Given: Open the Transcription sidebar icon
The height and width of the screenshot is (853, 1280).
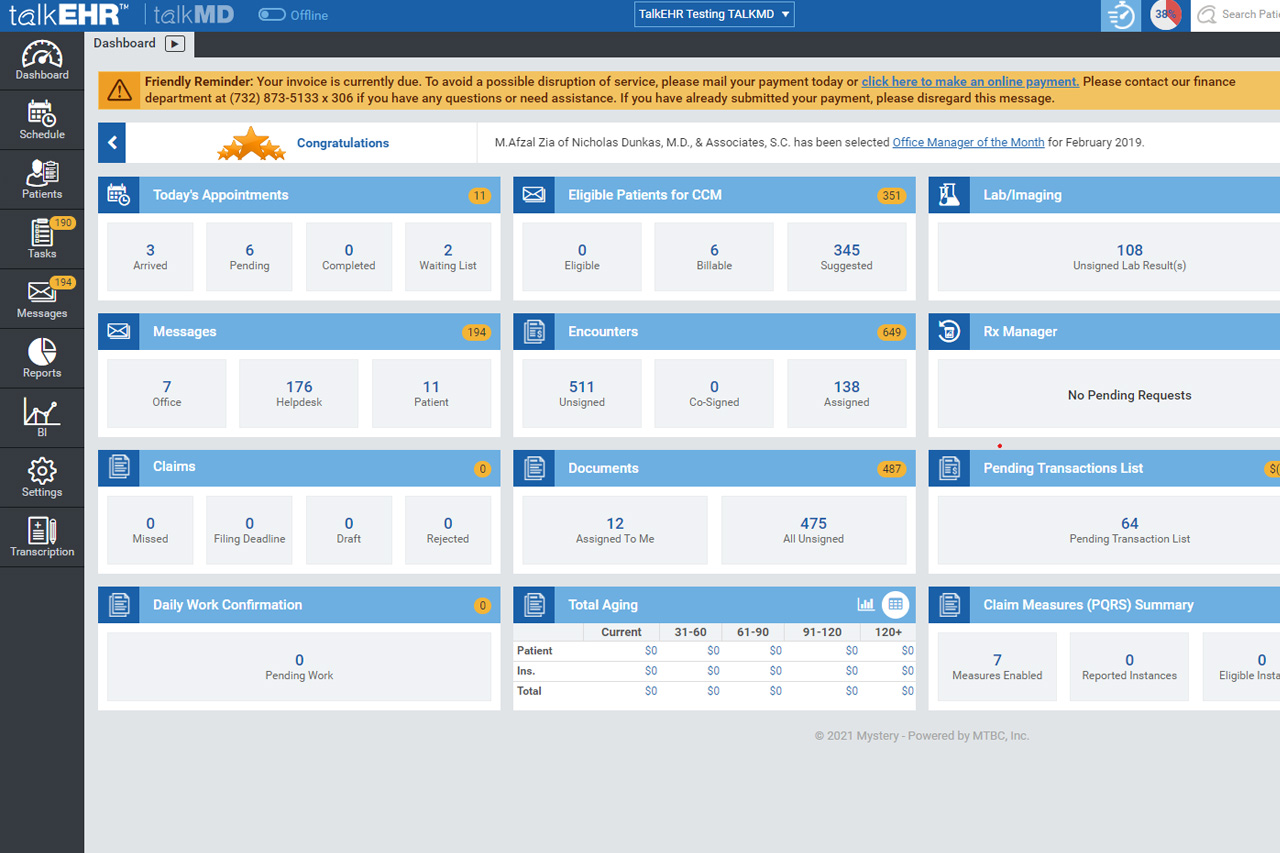Looking at the screenshot, I should pyautogui.click(x=42, y=537).
